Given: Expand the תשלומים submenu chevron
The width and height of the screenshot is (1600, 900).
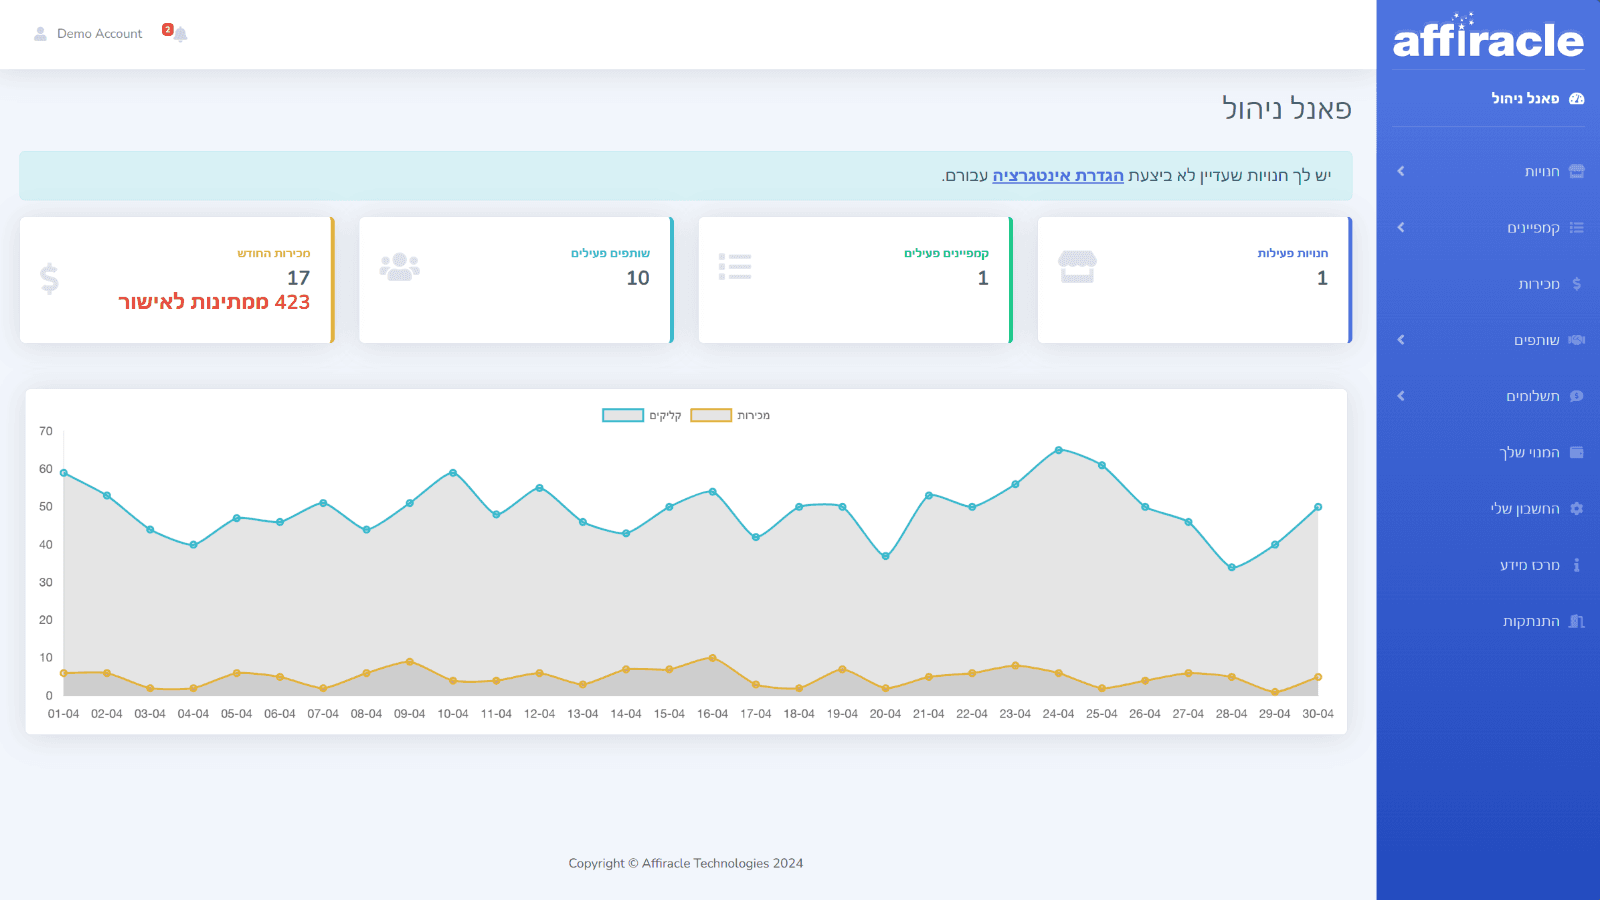Looking at the screenshot, I should pyautogui.click(x=1401, y=396).
